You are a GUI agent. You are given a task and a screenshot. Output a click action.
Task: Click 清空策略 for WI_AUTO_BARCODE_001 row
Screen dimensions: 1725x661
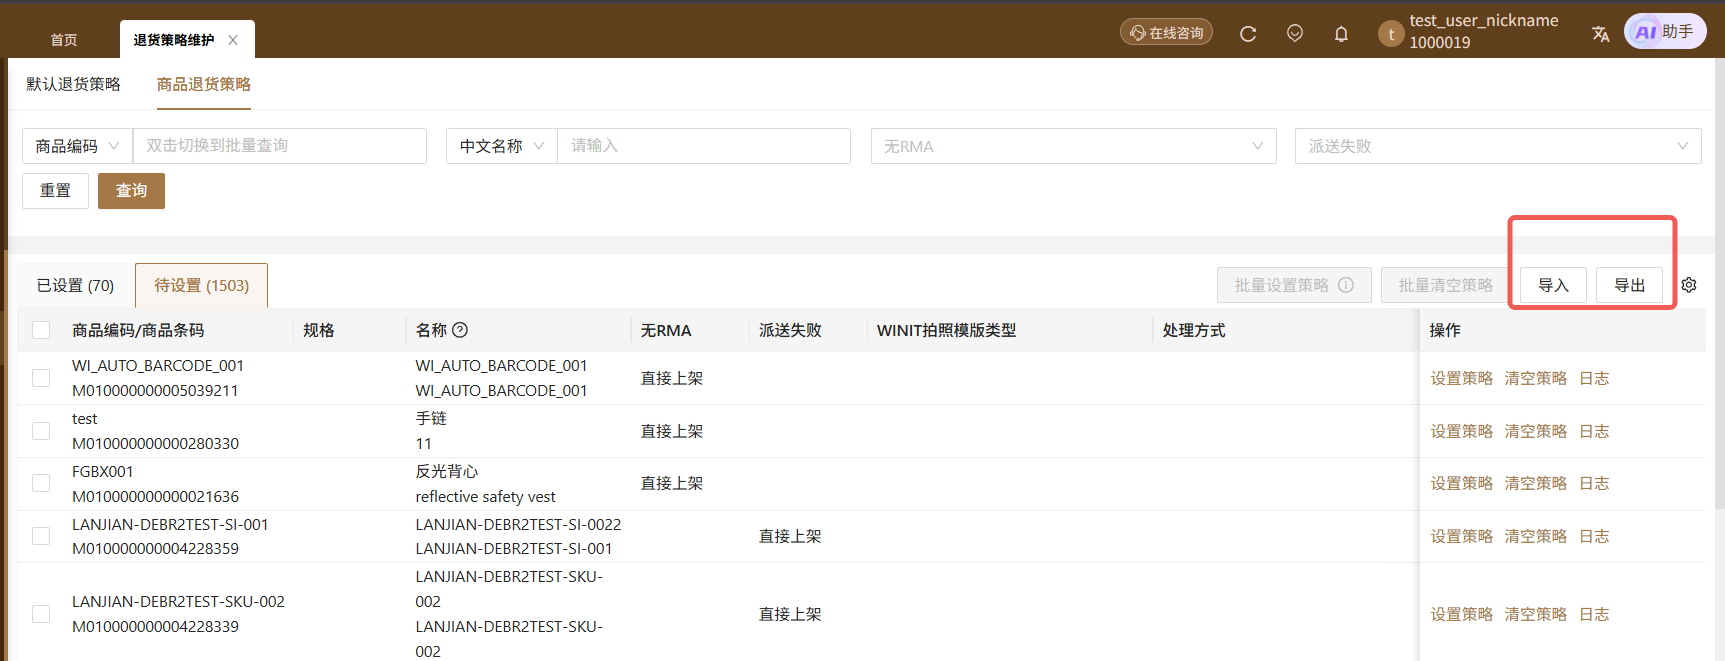[x=1536, y=378]
